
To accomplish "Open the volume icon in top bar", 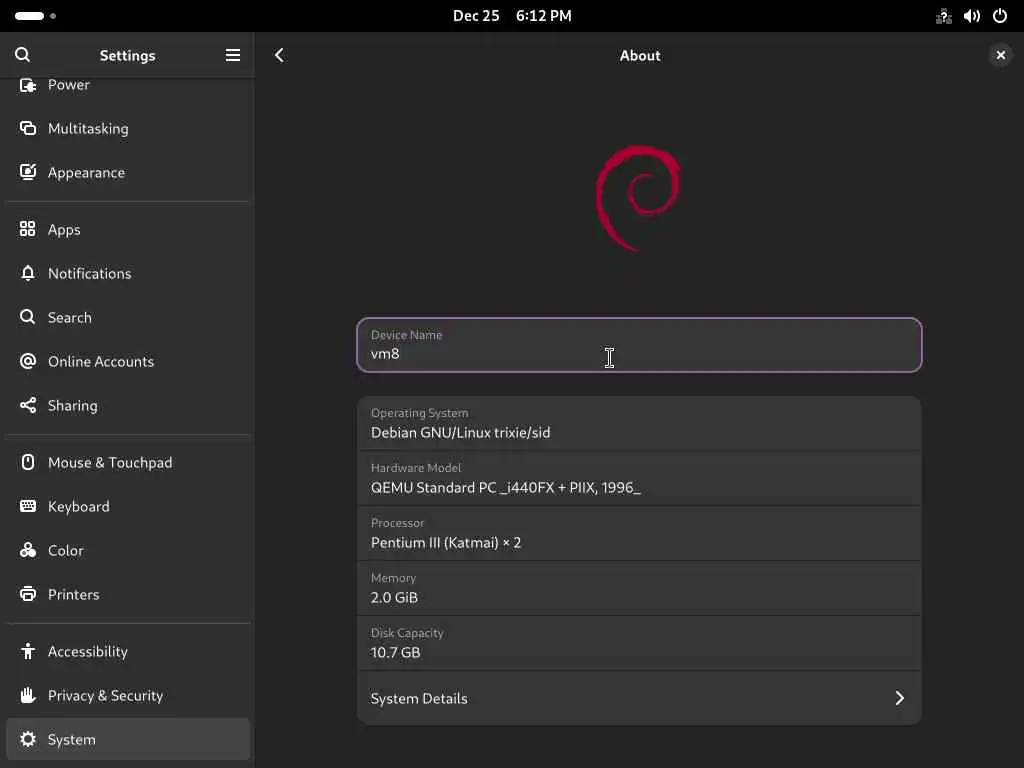I will point(972,16).
